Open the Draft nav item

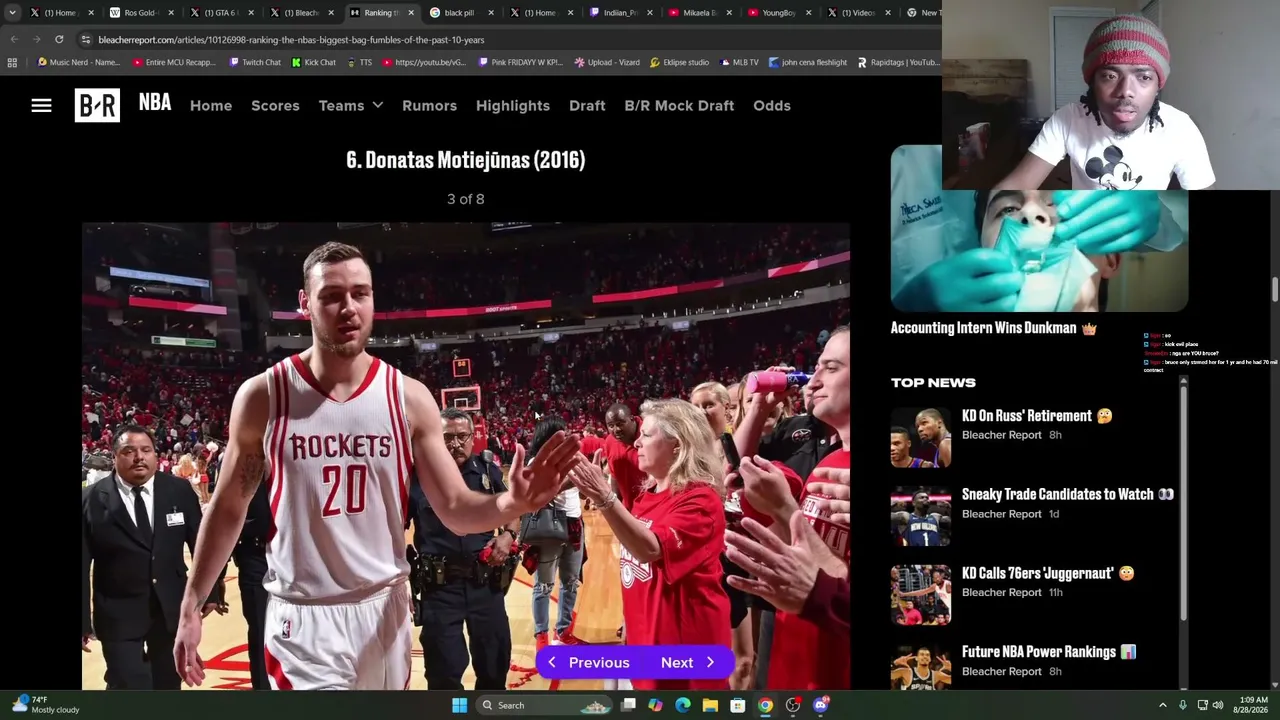pyautogui.click(x=587, y=105)
